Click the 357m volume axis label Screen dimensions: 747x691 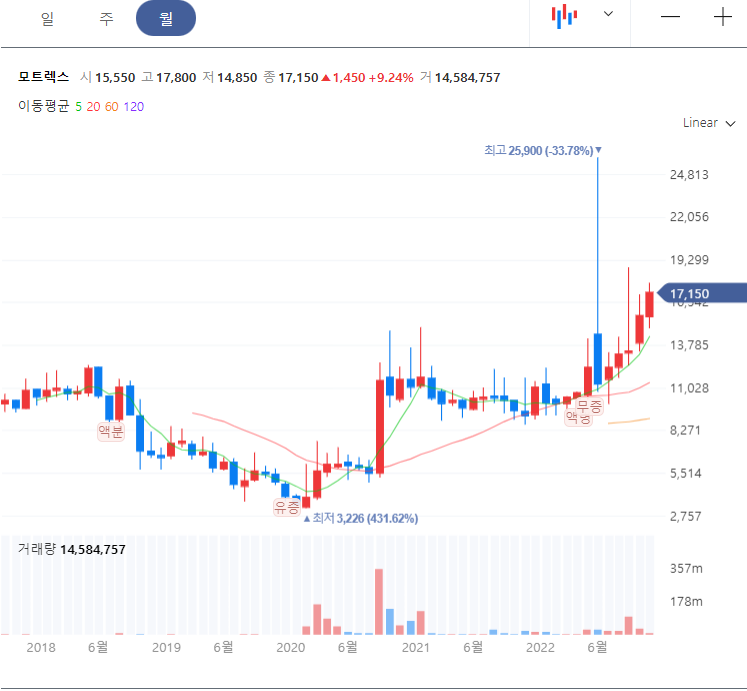pyautogui.click(x=686, y=569)
